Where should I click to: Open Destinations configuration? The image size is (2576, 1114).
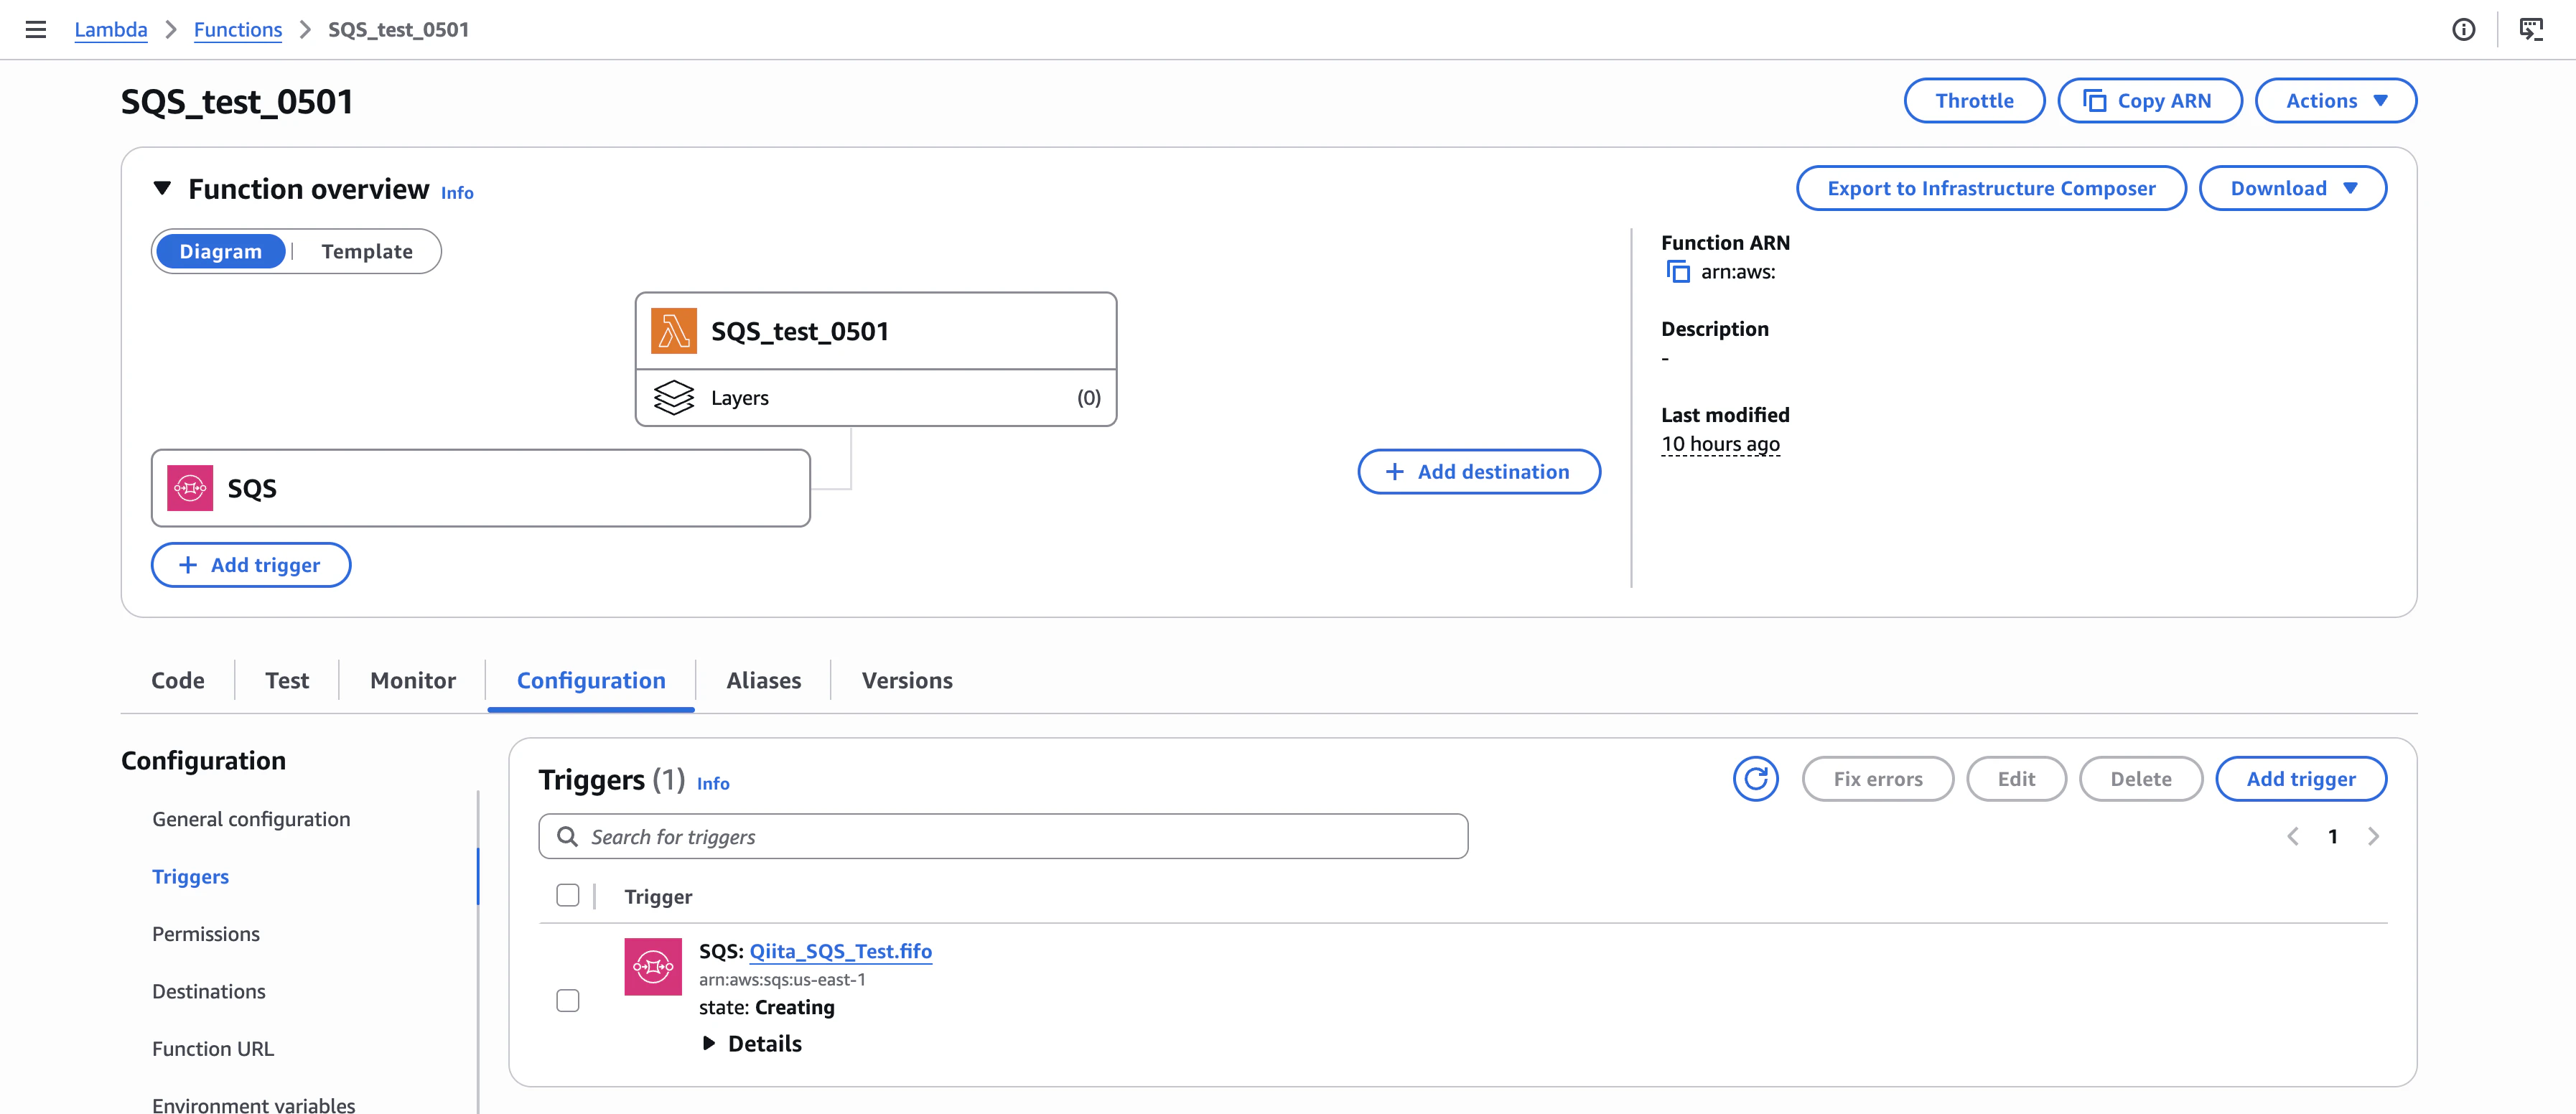coord(209,991)
